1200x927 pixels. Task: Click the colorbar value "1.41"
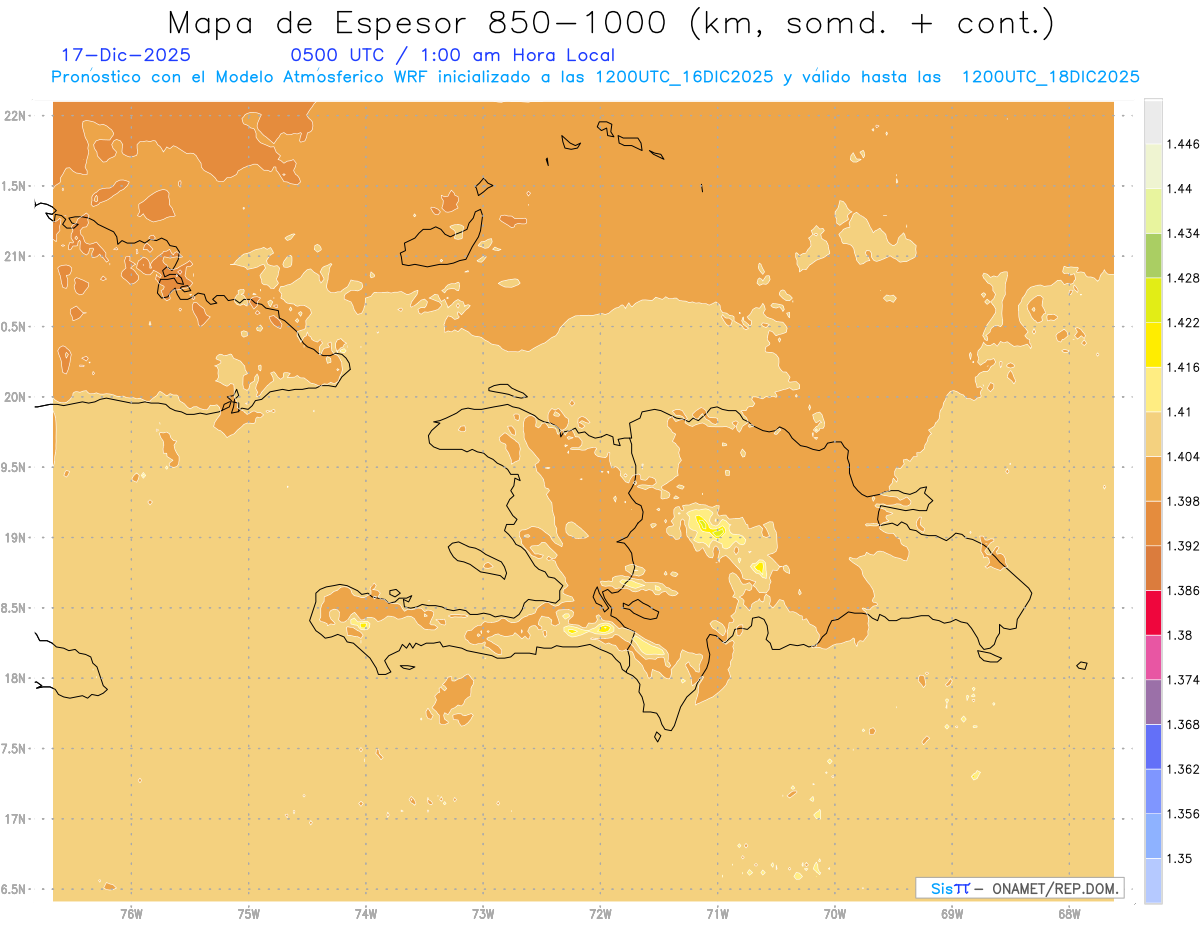[x=1179, y=411]
